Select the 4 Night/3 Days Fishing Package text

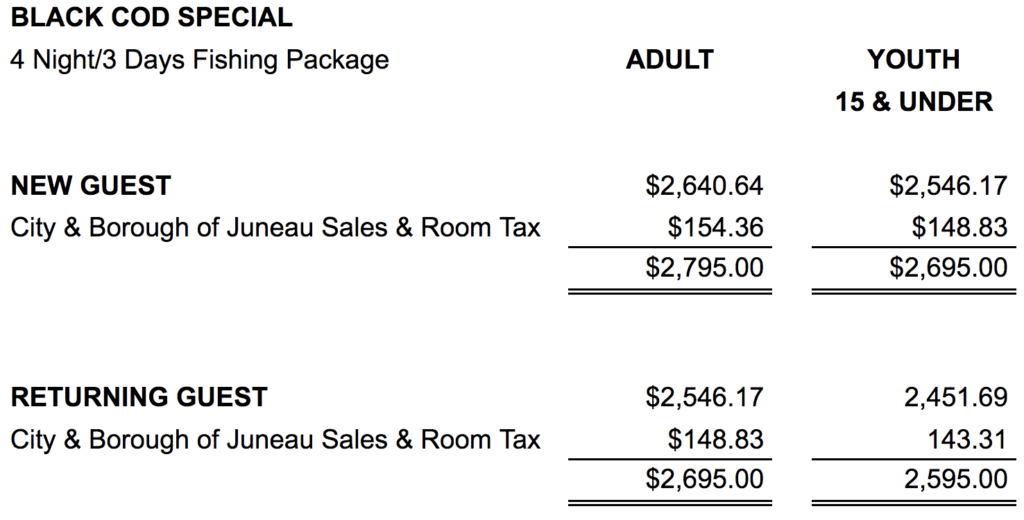click(200, 60)
